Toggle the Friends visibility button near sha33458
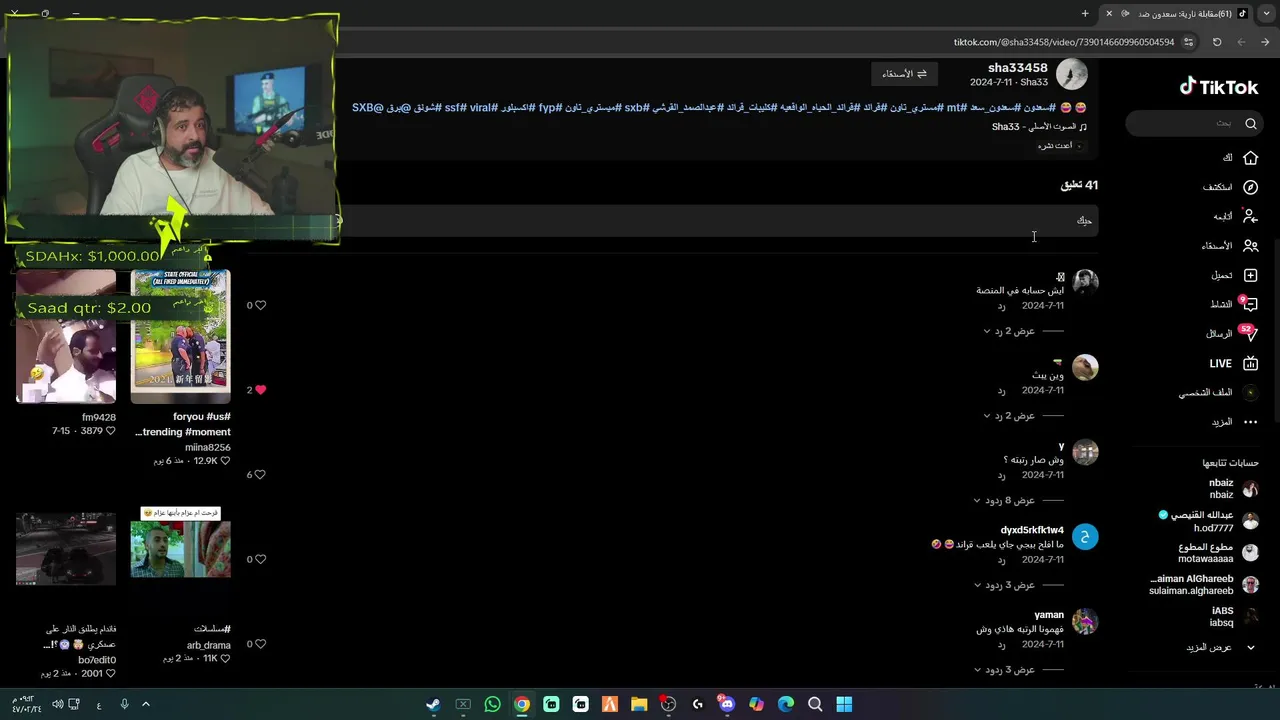 click(904, 74)
